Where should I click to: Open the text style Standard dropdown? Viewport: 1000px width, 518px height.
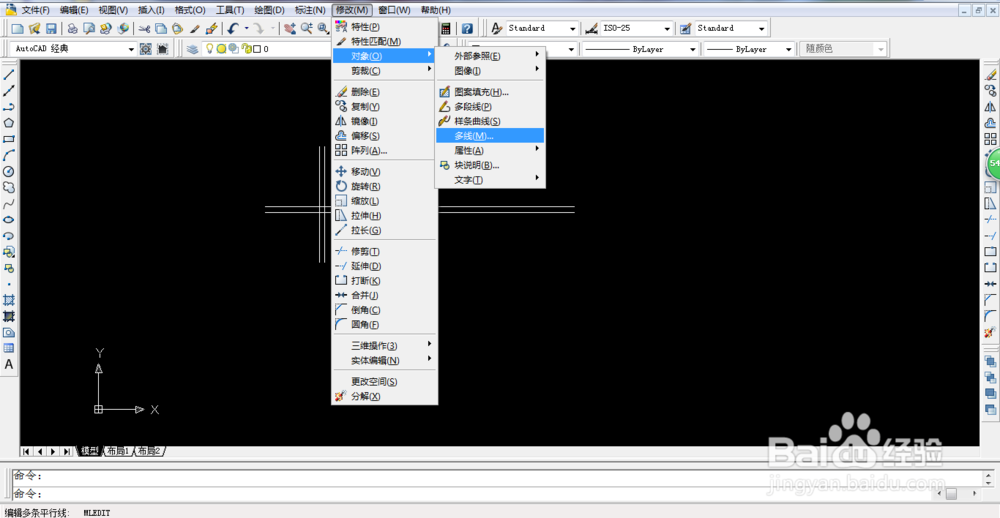573,29
